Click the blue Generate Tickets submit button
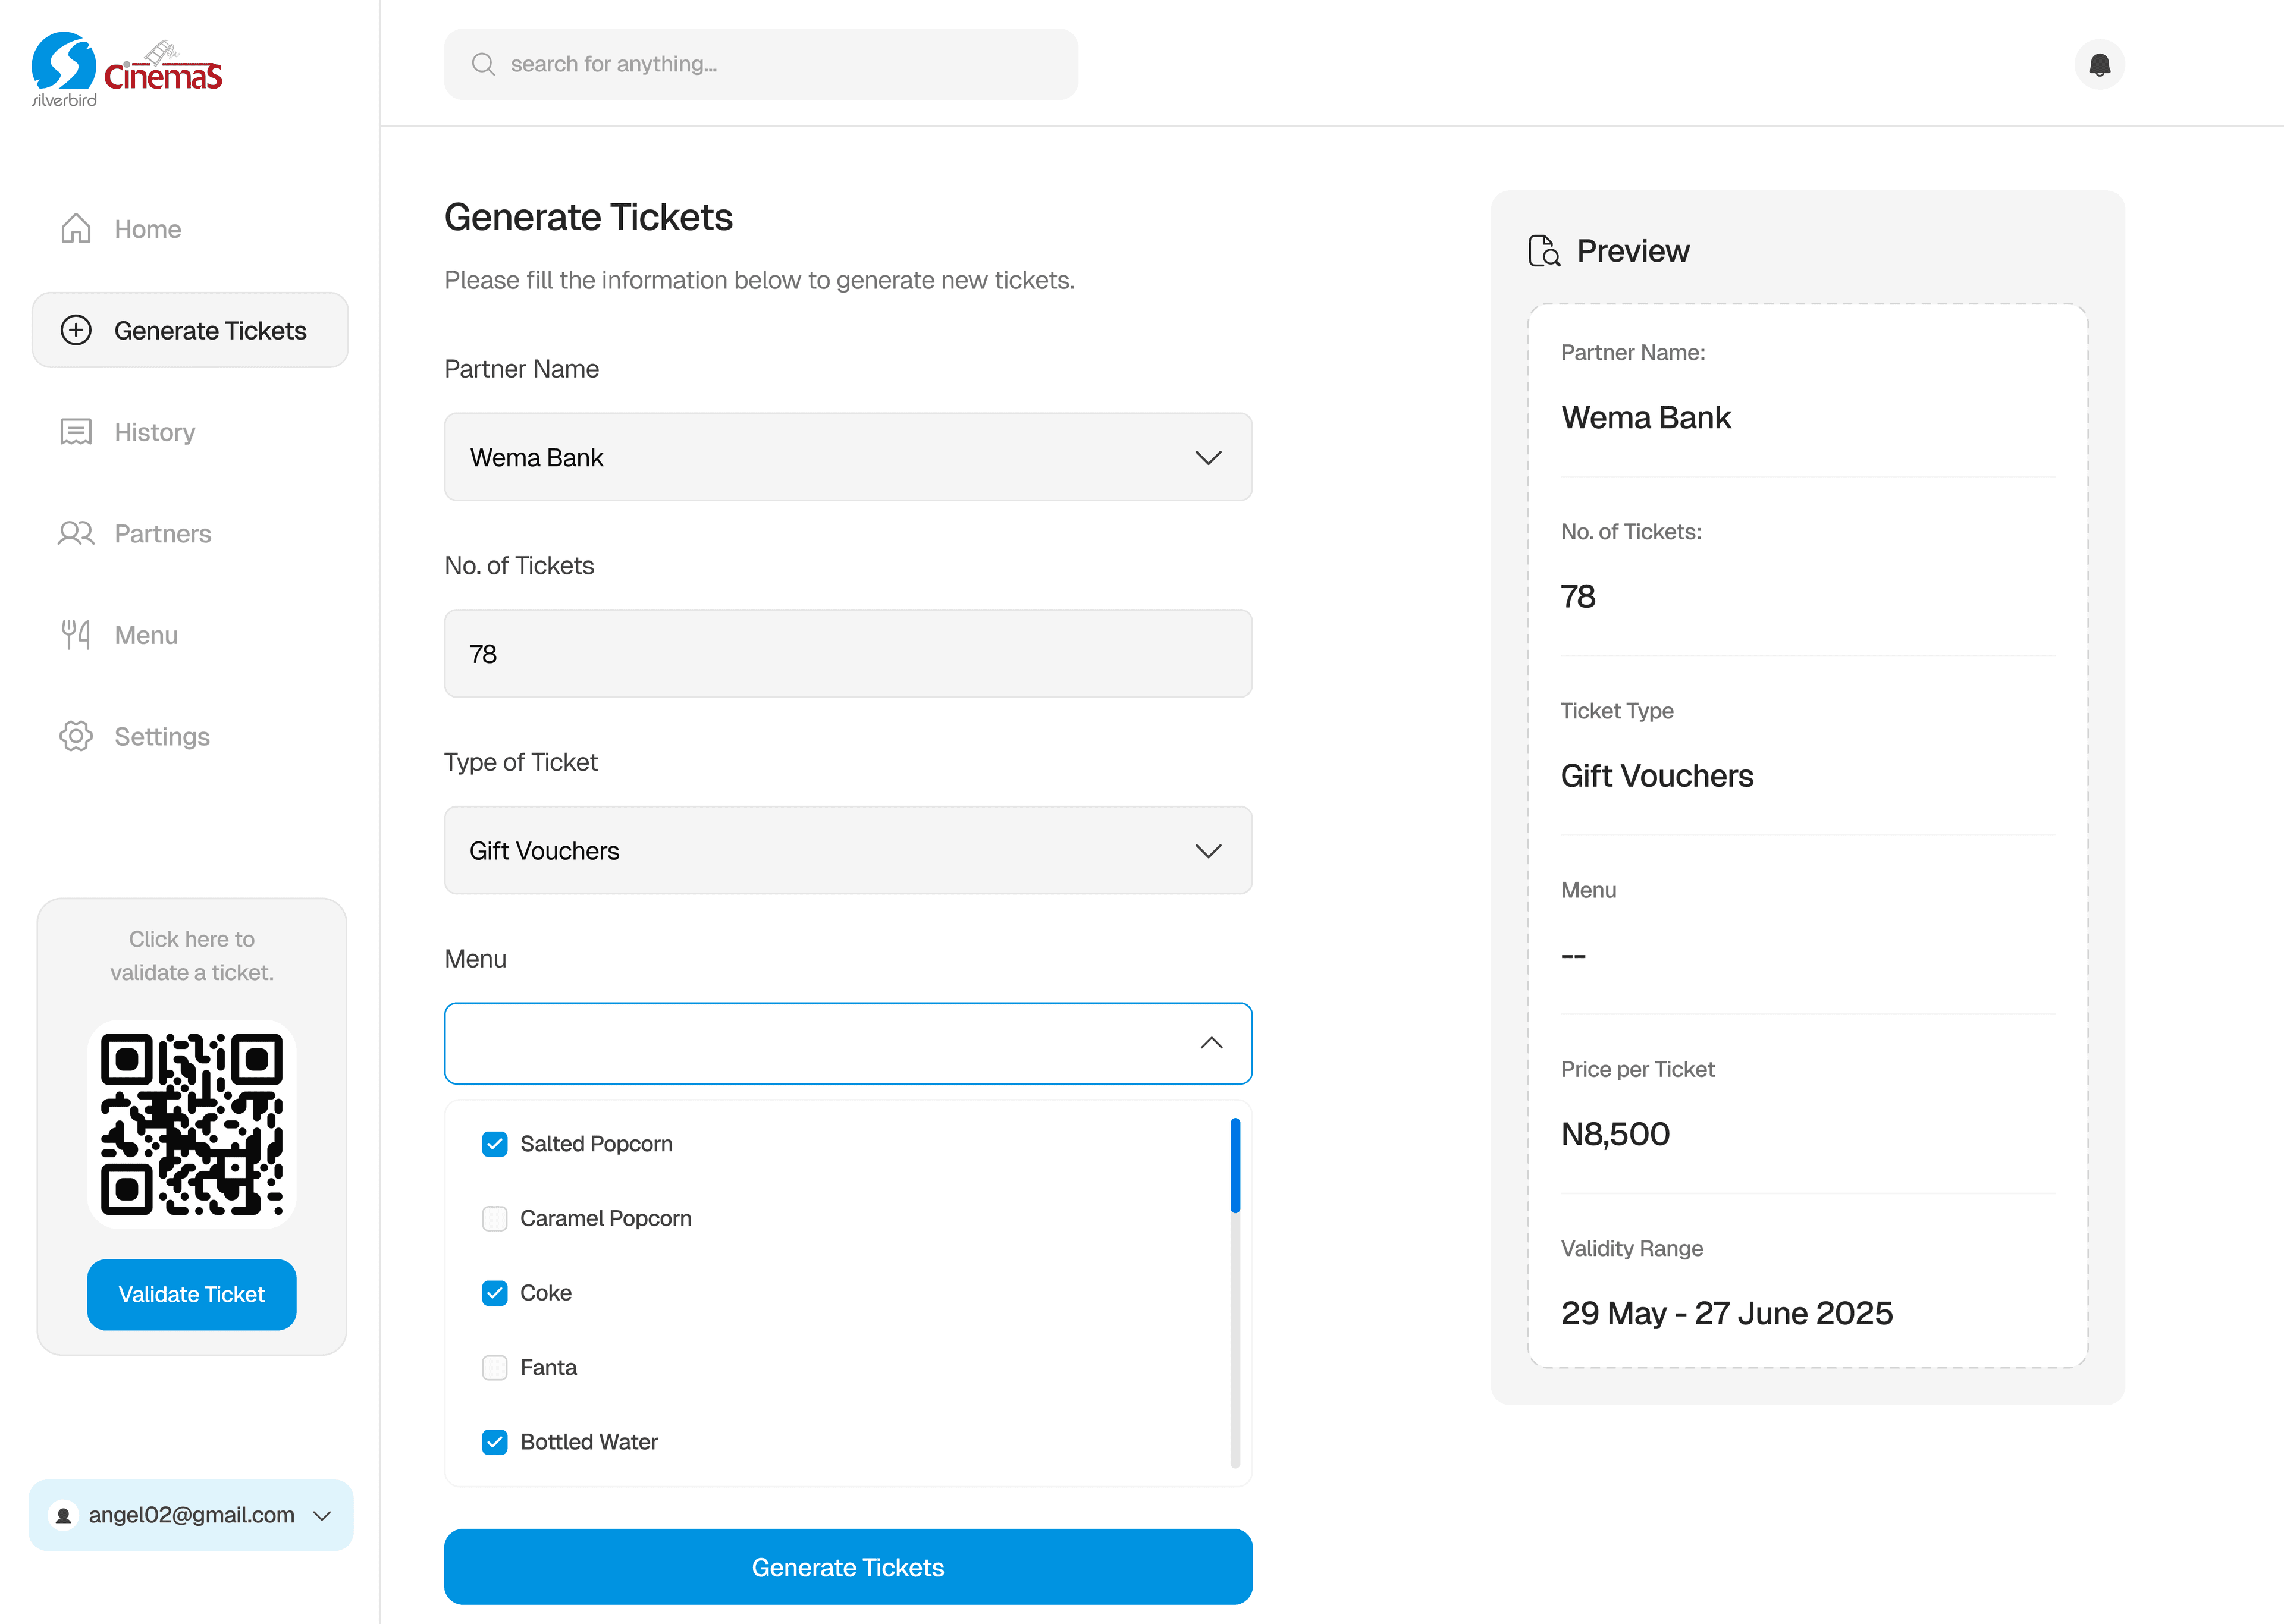Viewport: 2284px width, 1624px height. pyautogui.click(x=848, y=1566)
